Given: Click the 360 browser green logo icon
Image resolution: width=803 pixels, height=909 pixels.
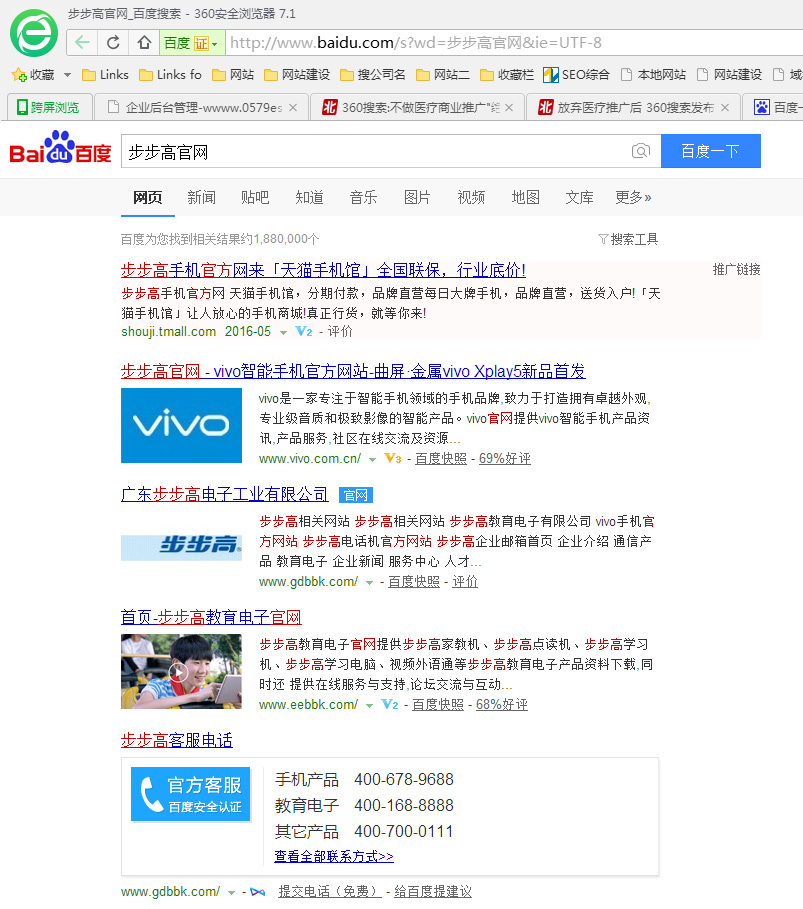Looking at the screenshot, I should [x=34, y=33].
